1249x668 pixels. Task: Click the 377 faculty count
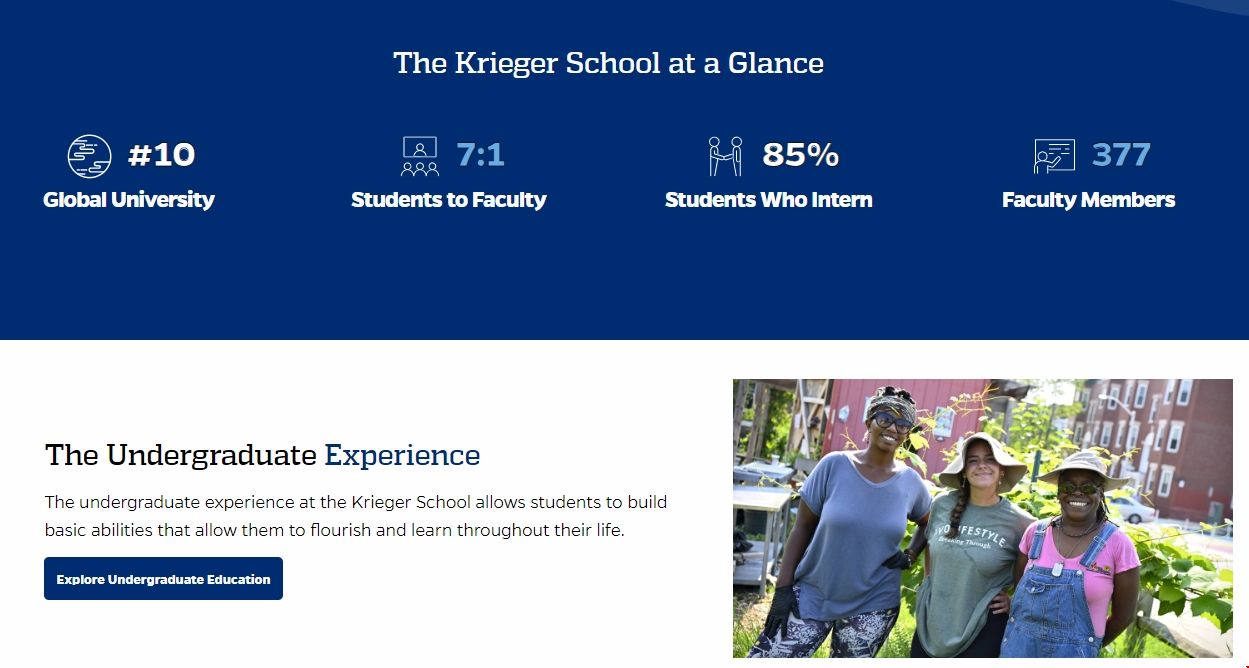[x=1121, y=155]
